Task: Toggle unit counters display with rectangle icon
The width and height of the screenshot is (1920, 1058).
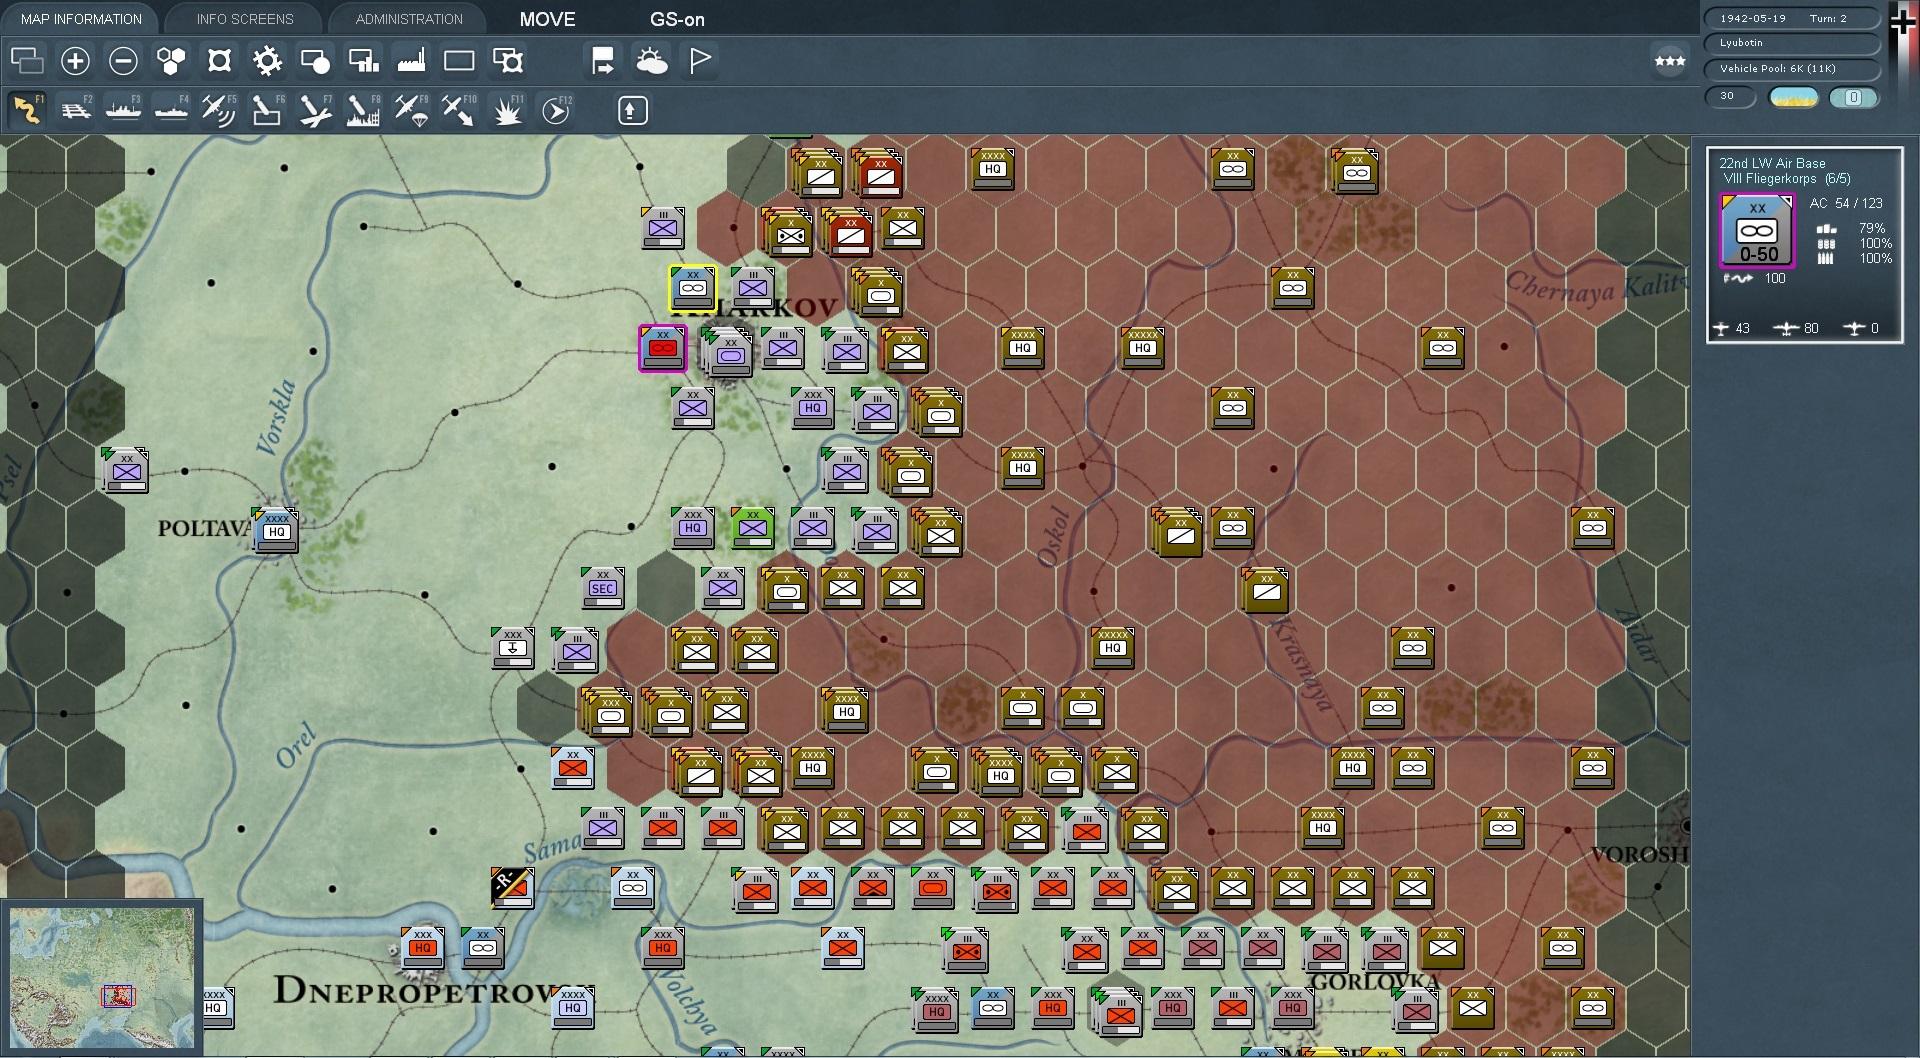Action: (459, 61)
